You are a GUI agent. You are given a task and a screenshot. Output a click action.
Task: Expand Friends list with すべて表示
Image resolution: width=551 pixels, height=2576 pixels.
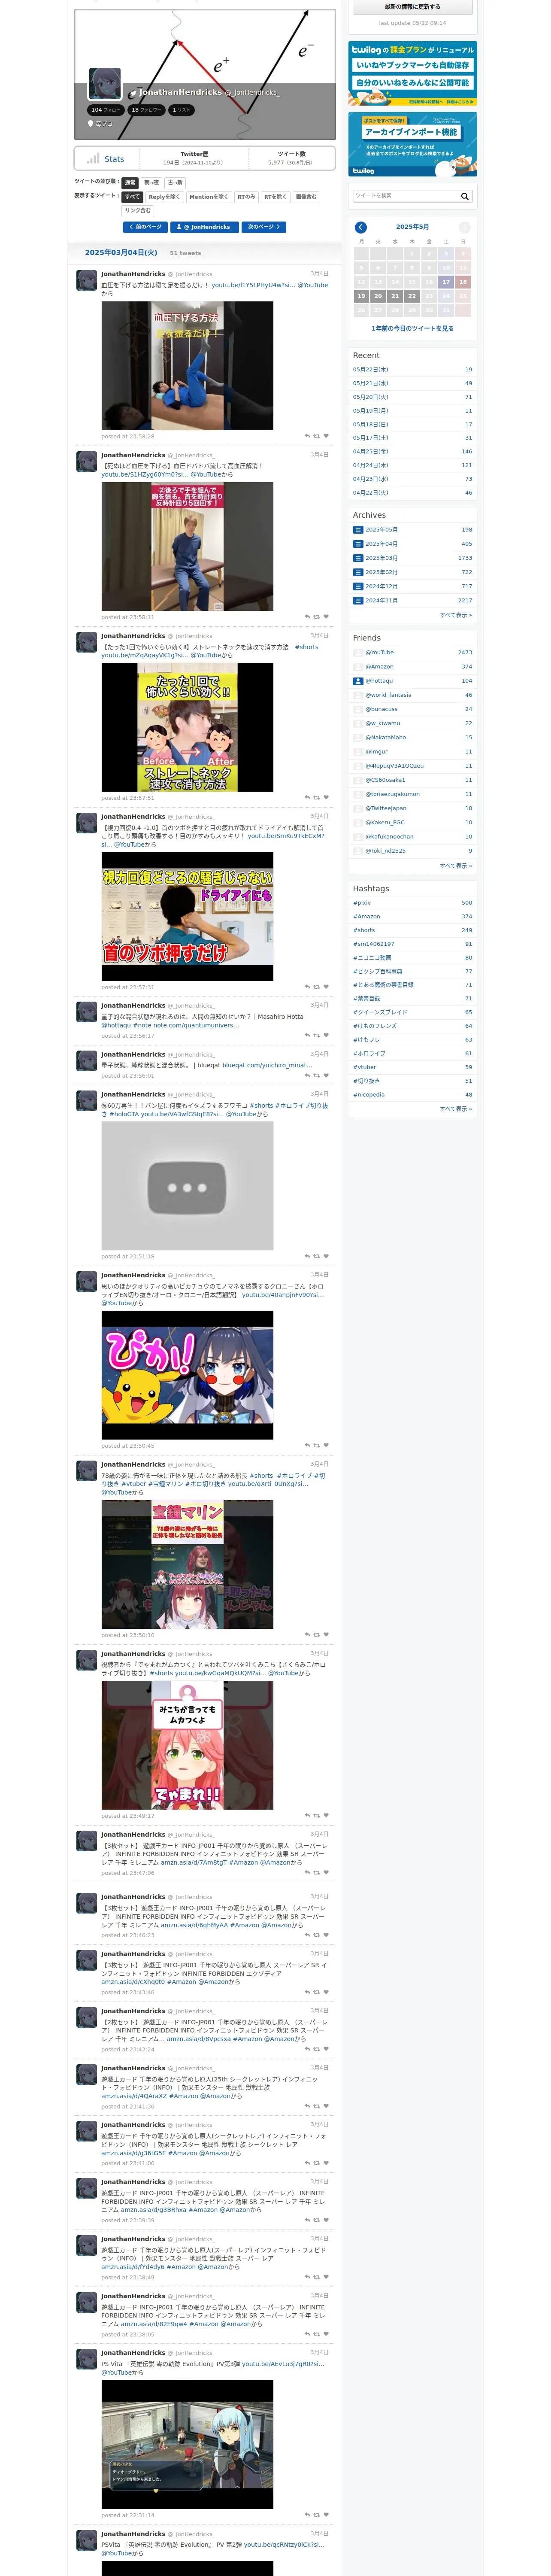click(456, 866)
